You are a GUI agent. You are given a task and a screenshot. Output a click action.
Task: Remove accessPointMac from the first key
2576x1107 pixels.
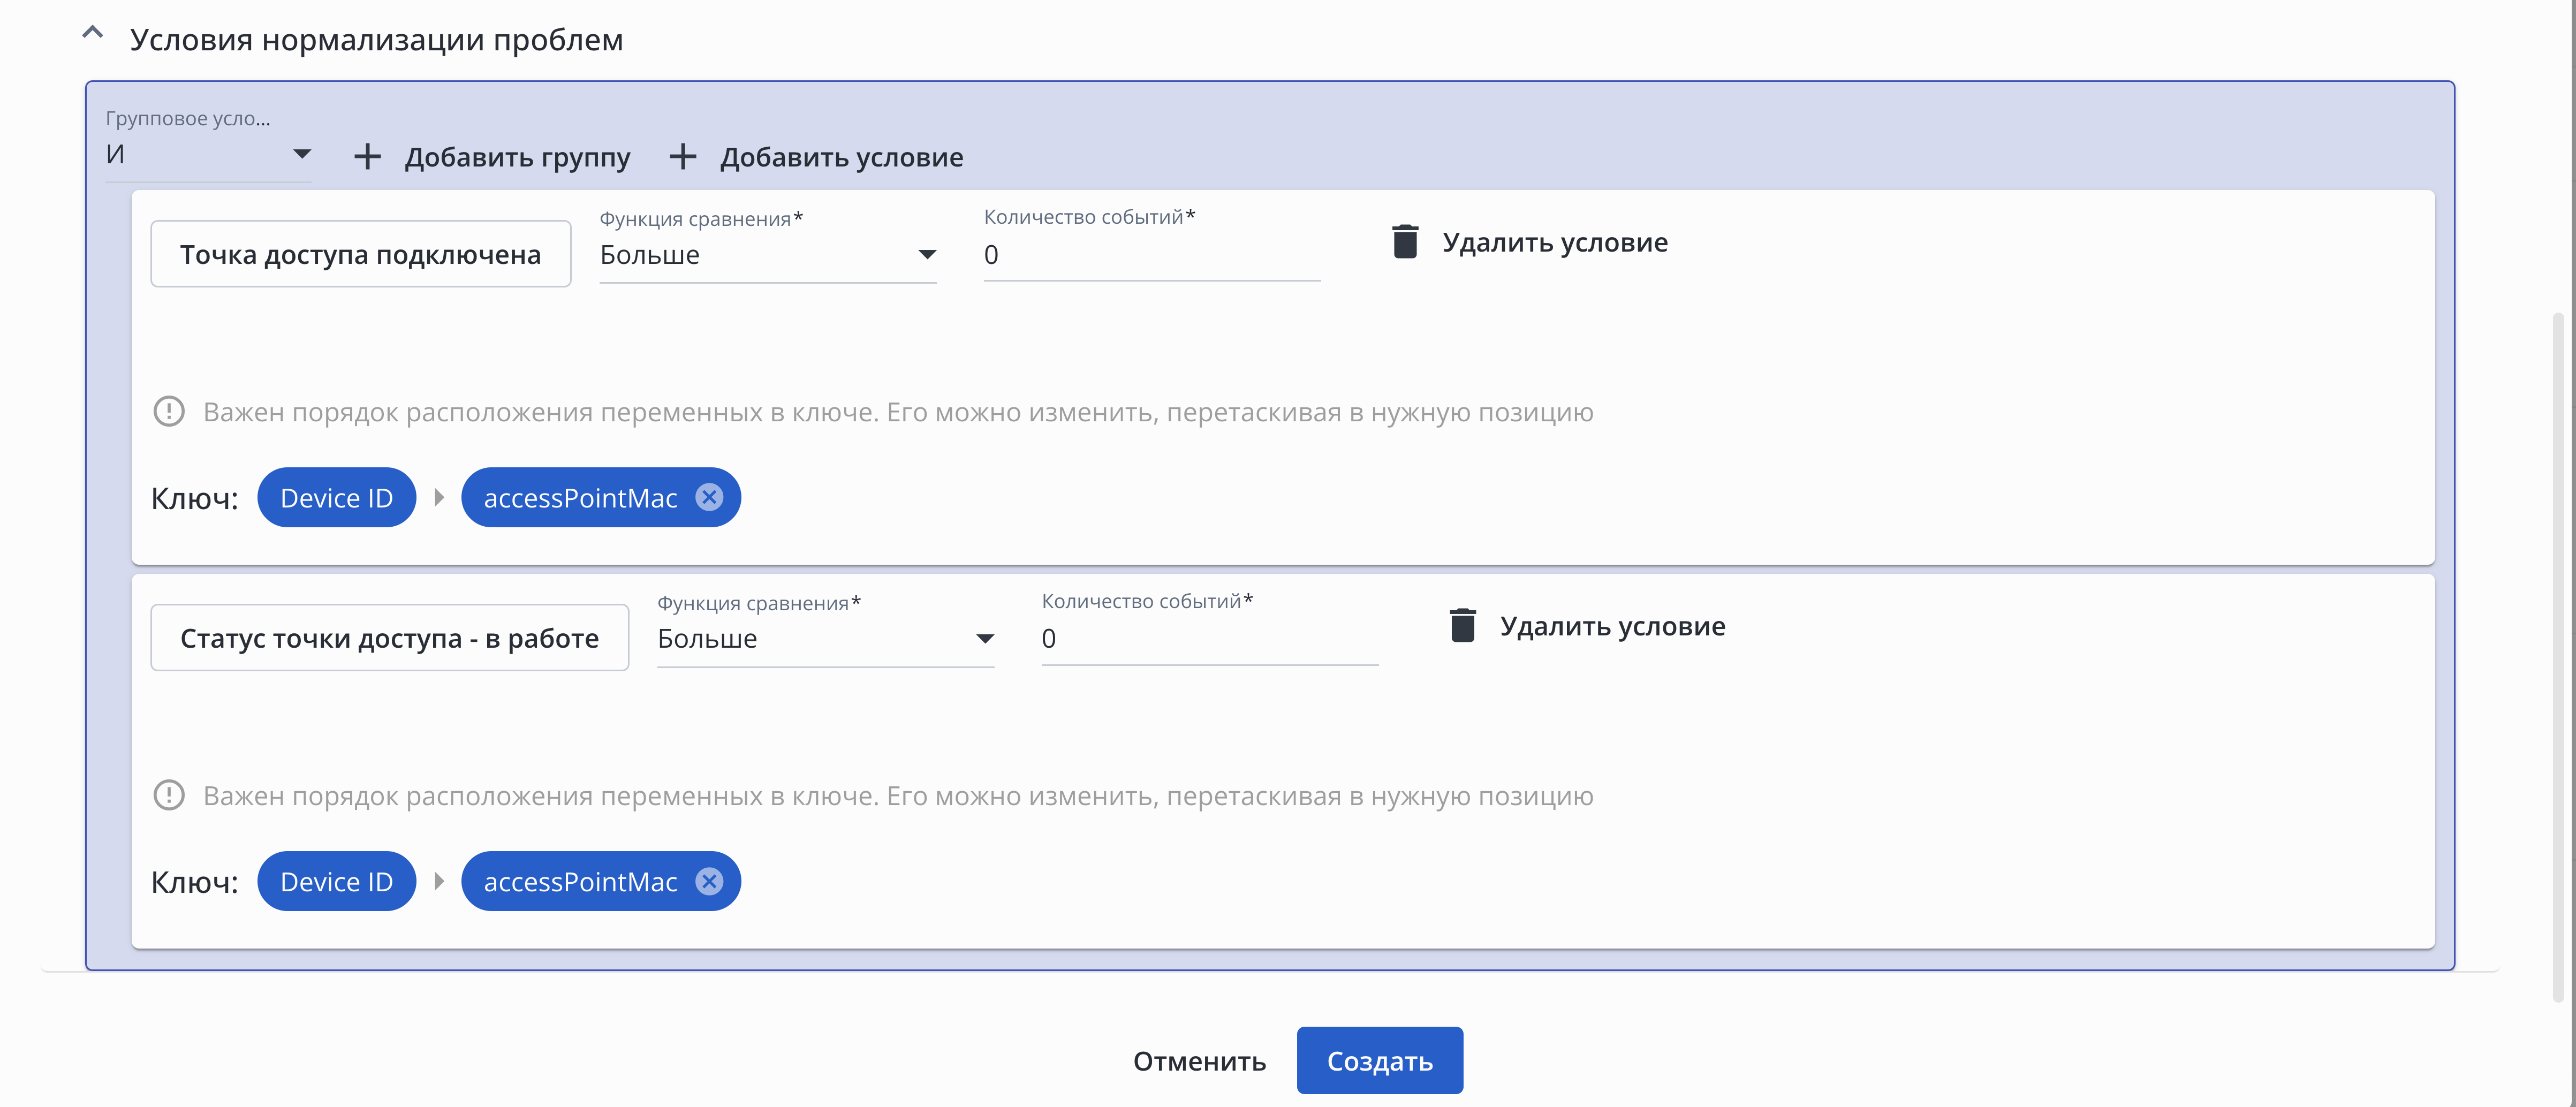point(709,497)
